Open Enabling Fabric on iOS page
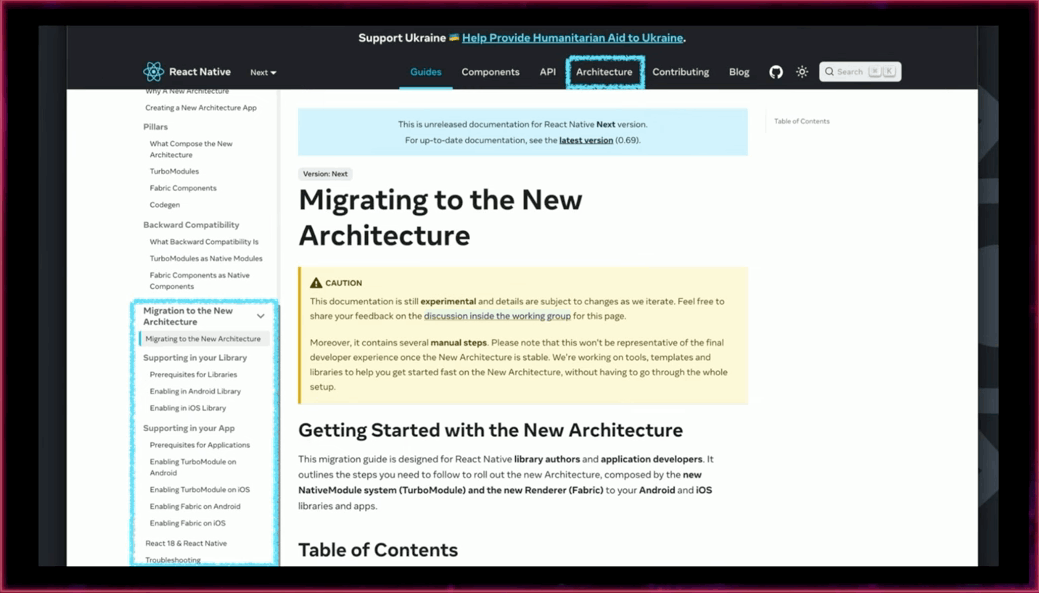This screenshot has height=593, width=1039. click(188, 523)
